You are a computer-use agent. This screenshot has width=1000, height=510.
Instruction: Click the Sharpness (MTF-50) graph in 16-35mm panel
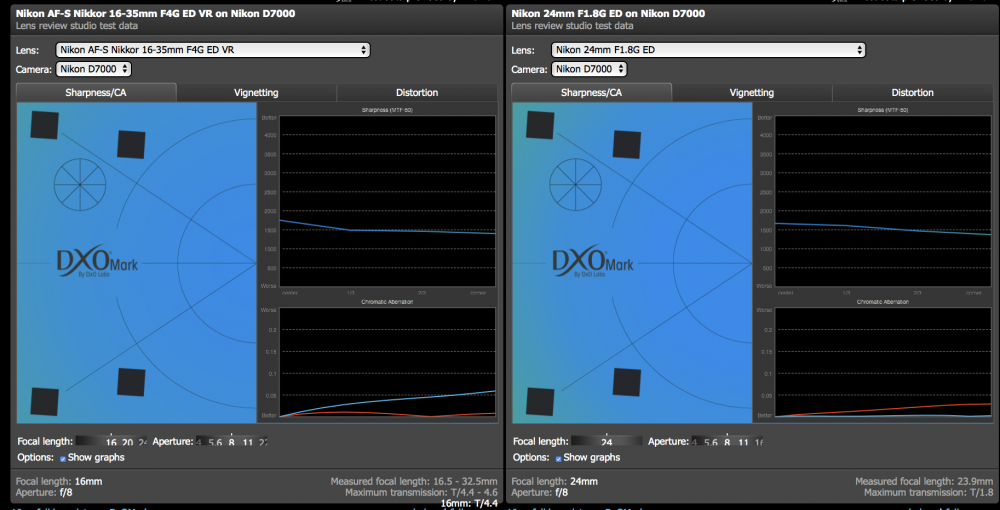pyautogui.click(x=388, y=201)
